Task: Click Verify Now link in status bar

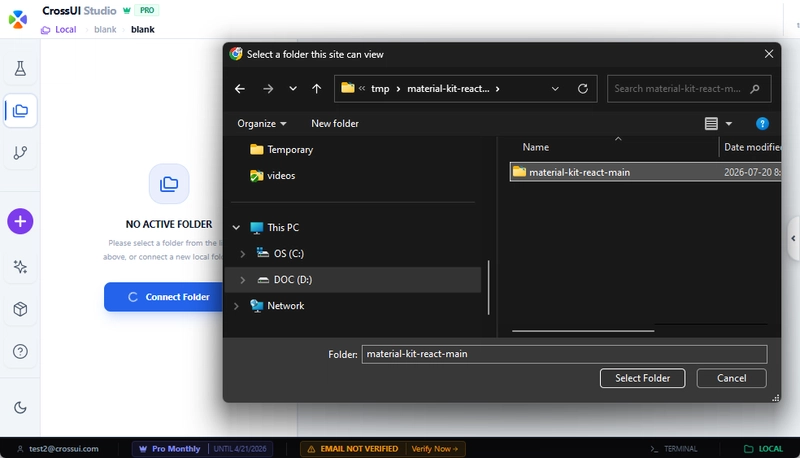Action: pos(435,449)
